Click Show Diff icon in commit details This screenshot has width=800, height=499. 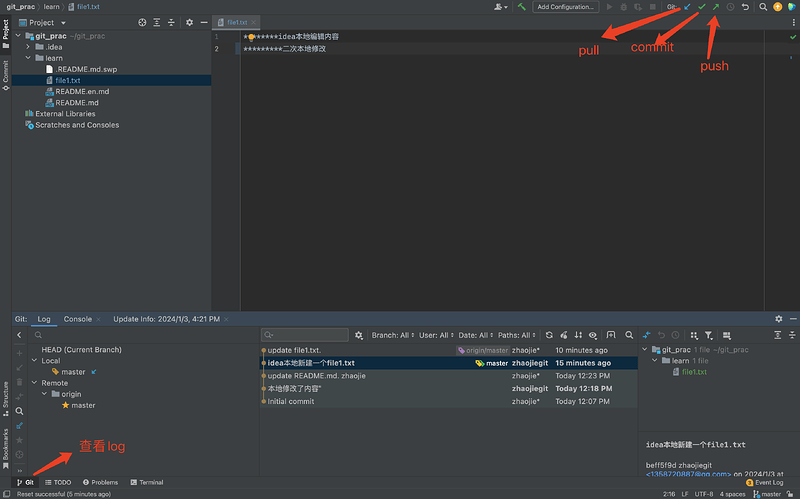[646, 335]
